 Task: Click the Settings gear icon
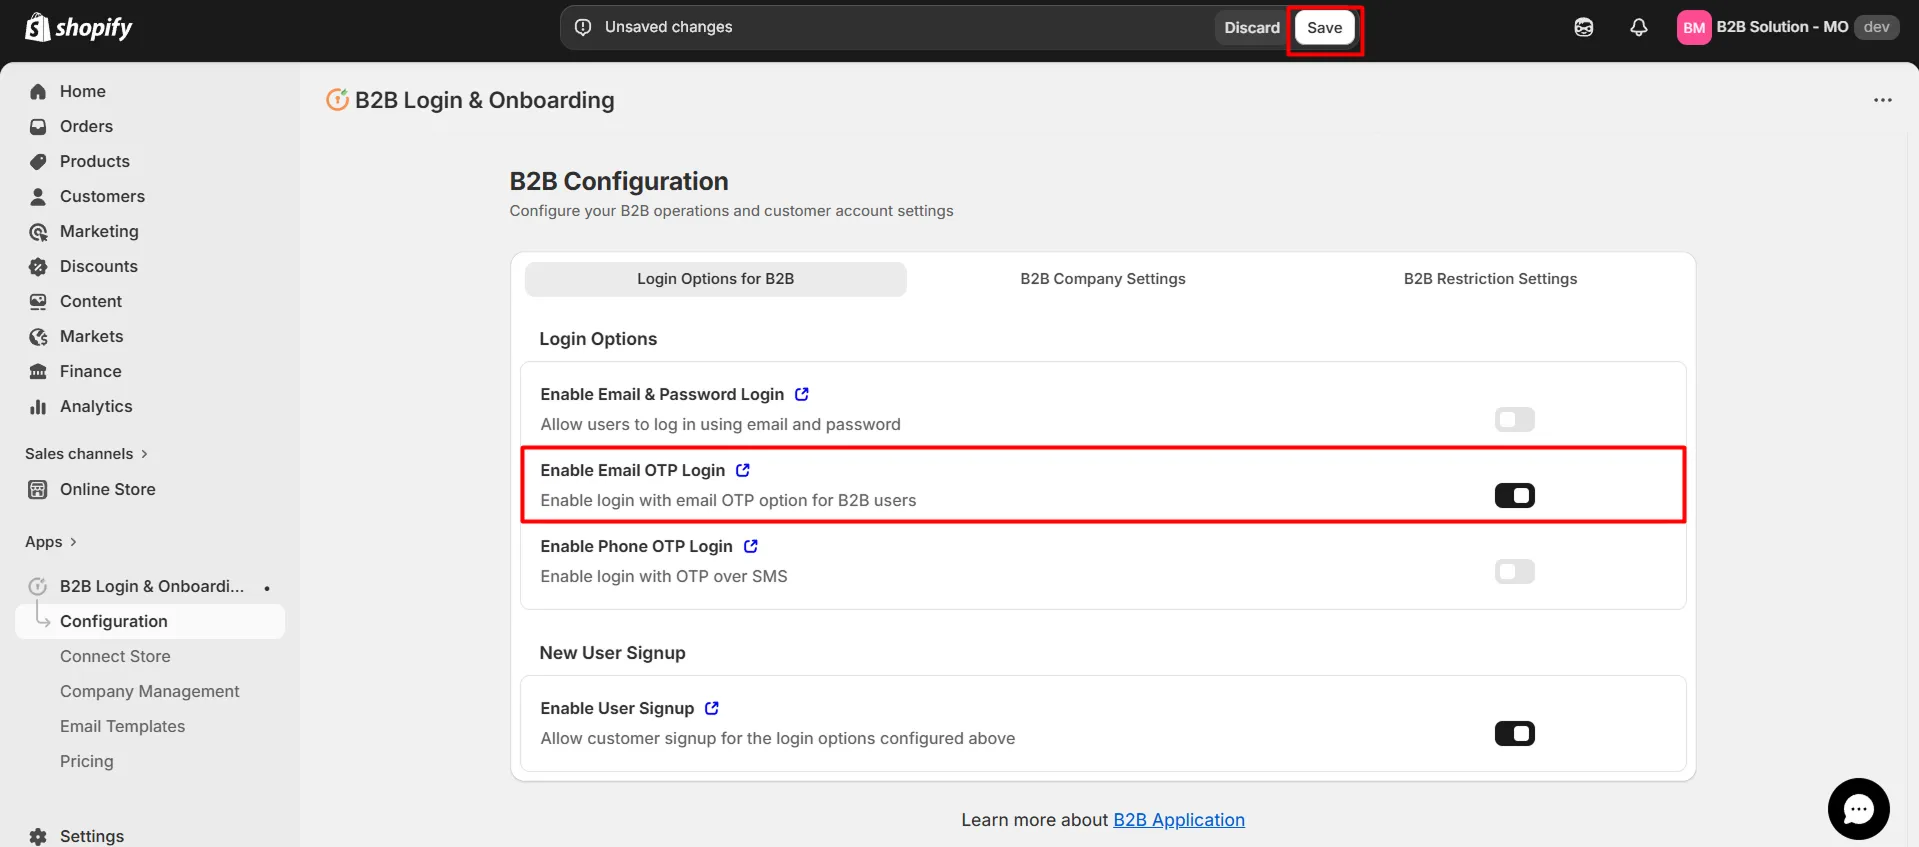tap(38, 837)
